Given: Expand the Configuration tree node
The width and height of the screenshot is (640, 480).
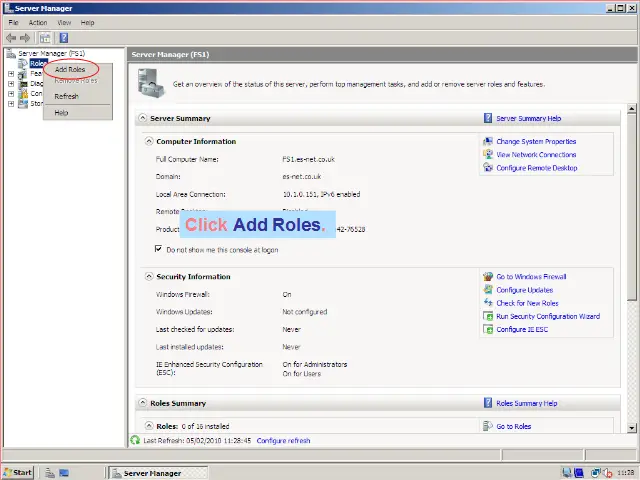Looking at the screenshot, I should [11, 93].
